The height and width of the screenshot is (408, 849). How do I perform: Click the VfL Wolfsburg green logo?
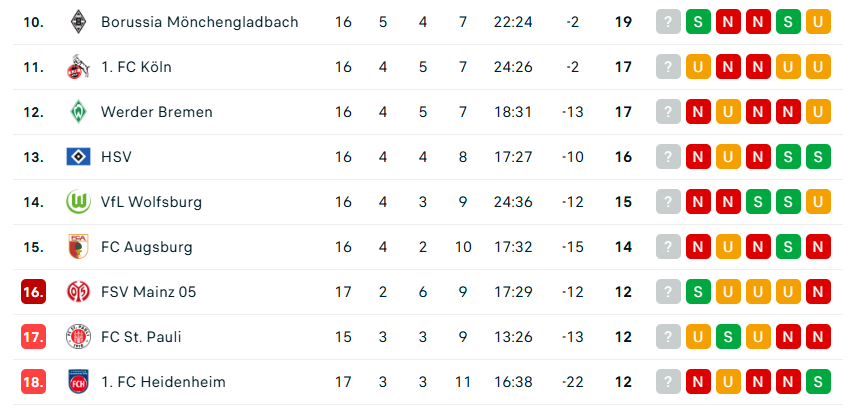pos(78,202)
